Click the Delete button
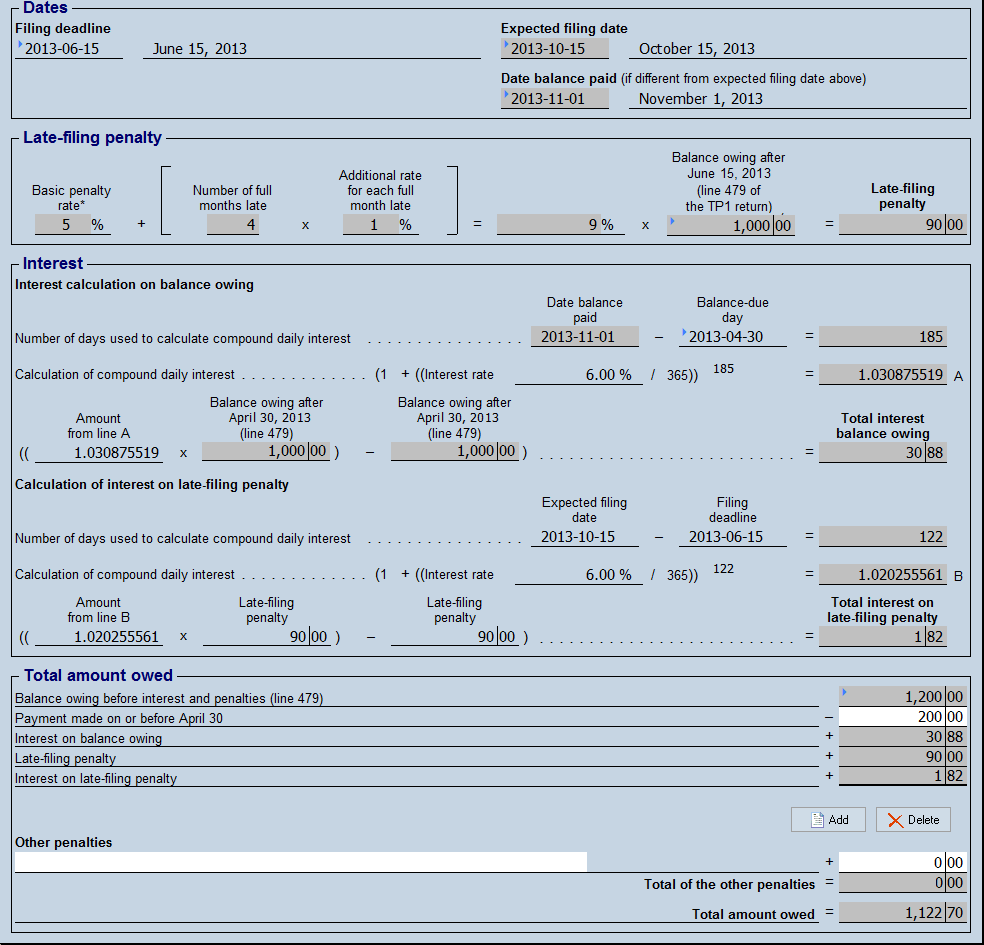Image resolution: width=984 pixels, height=945 pixels. (x=913, y=820)
